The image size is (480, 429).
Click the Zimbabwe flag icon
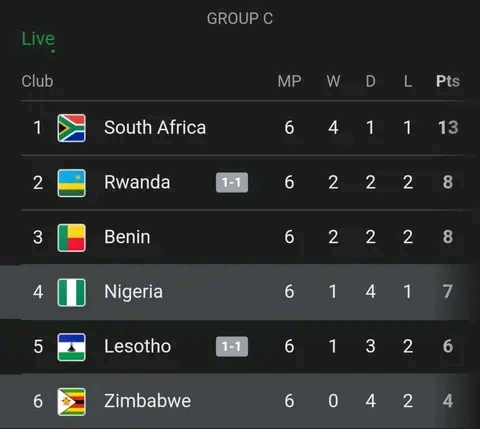coord(71,401)
